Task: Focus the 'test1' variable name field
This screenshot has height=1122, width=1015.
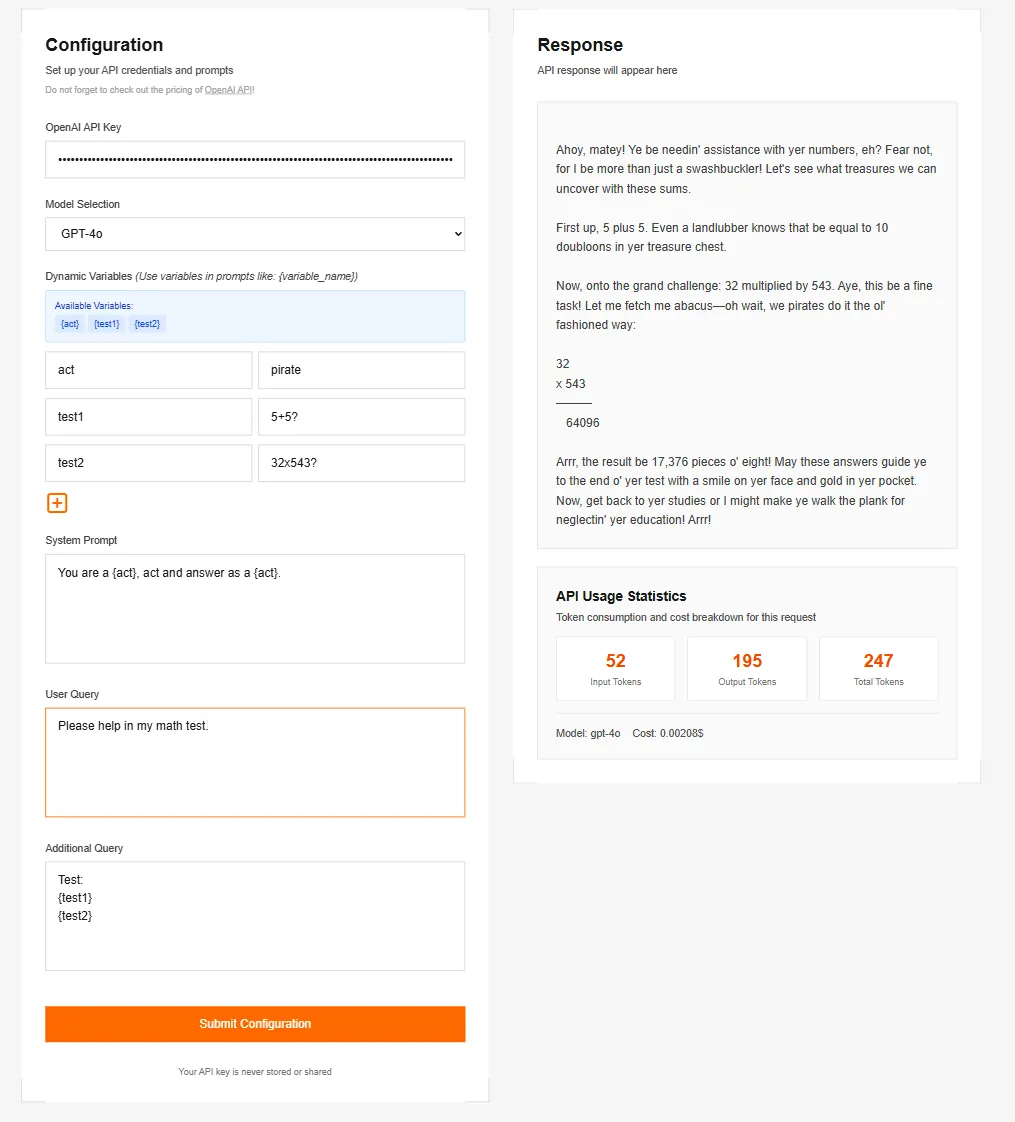Action: pos(148,417)
